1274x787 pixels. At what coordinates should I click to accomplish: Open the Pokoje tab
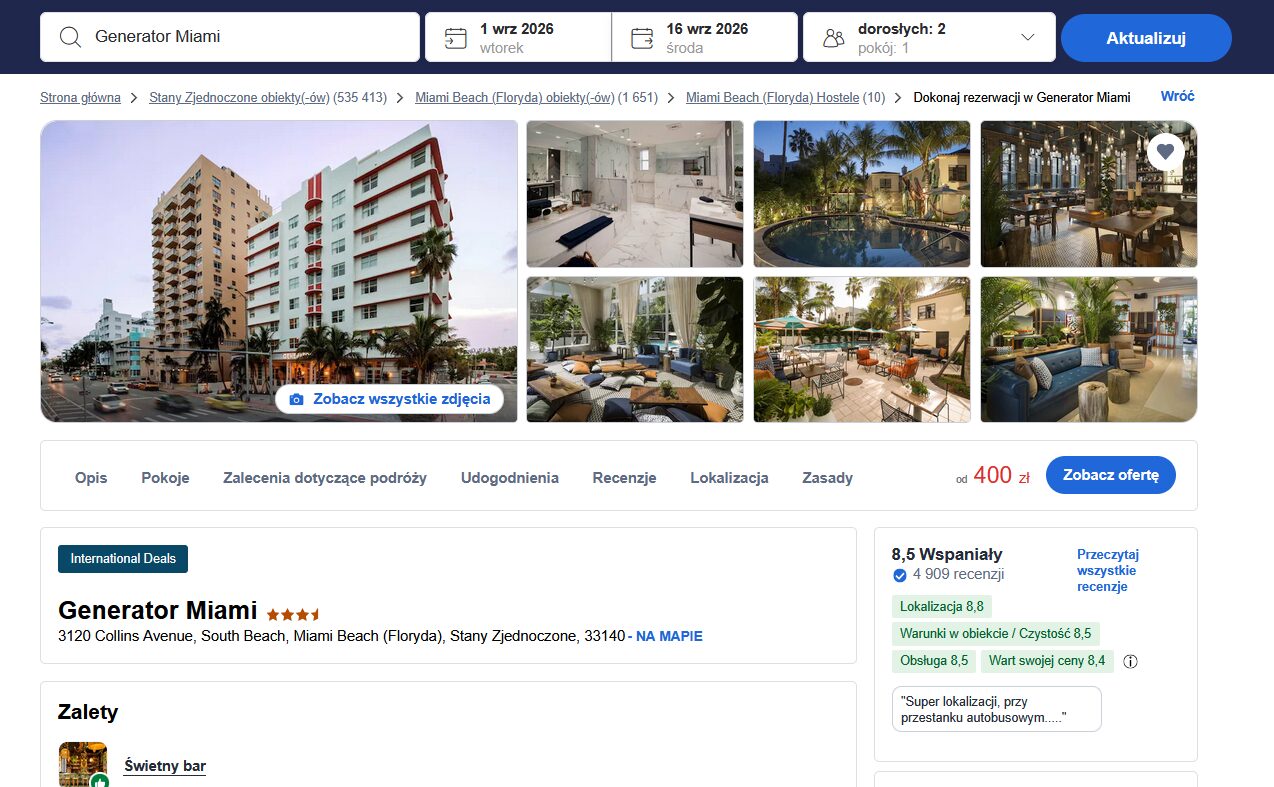[165, 478]
